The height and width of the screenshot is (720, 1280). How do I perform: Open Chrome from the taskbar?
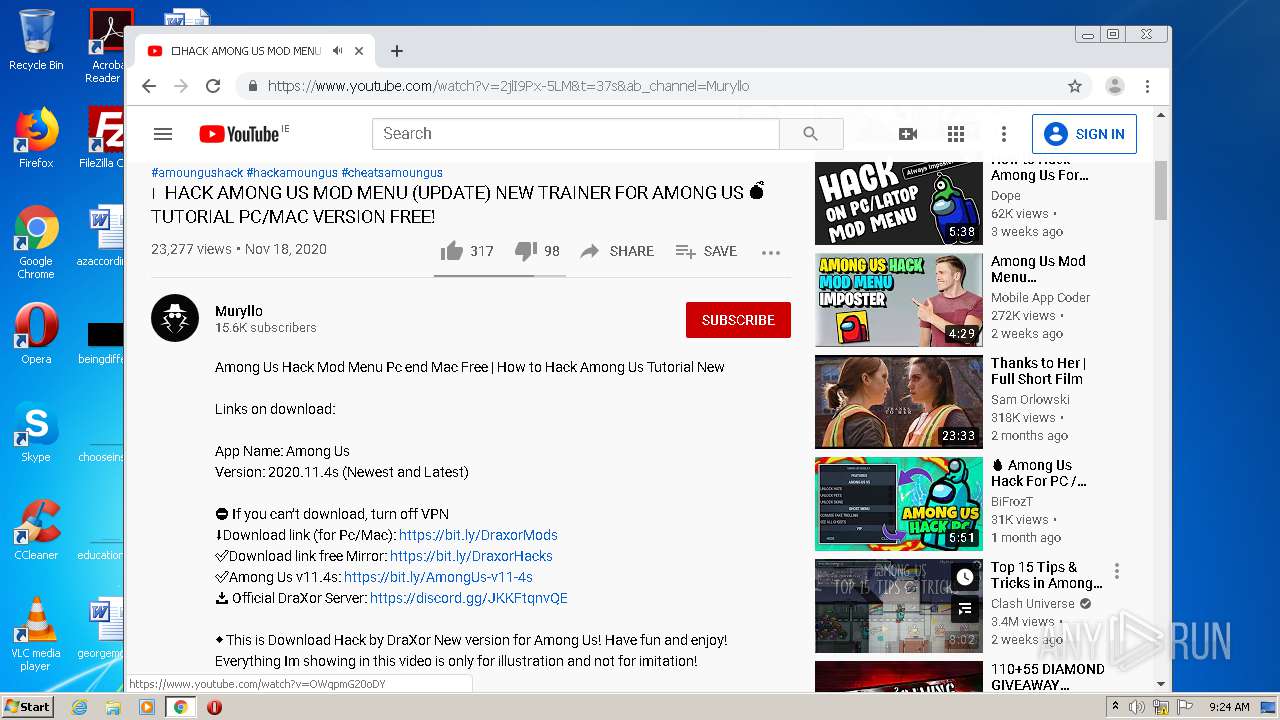(180, 707)
